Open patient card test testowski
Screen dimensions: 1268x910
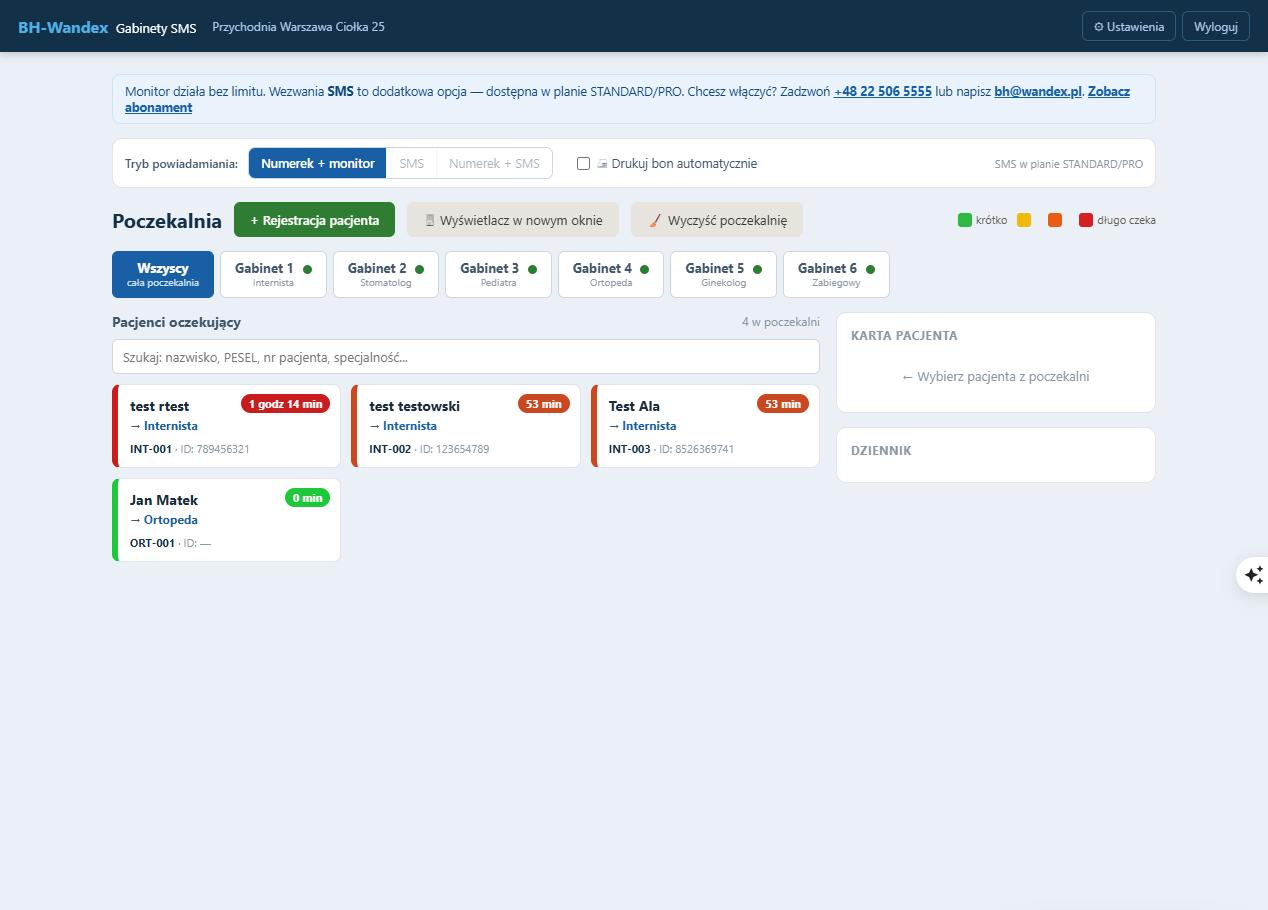(466, 426)
